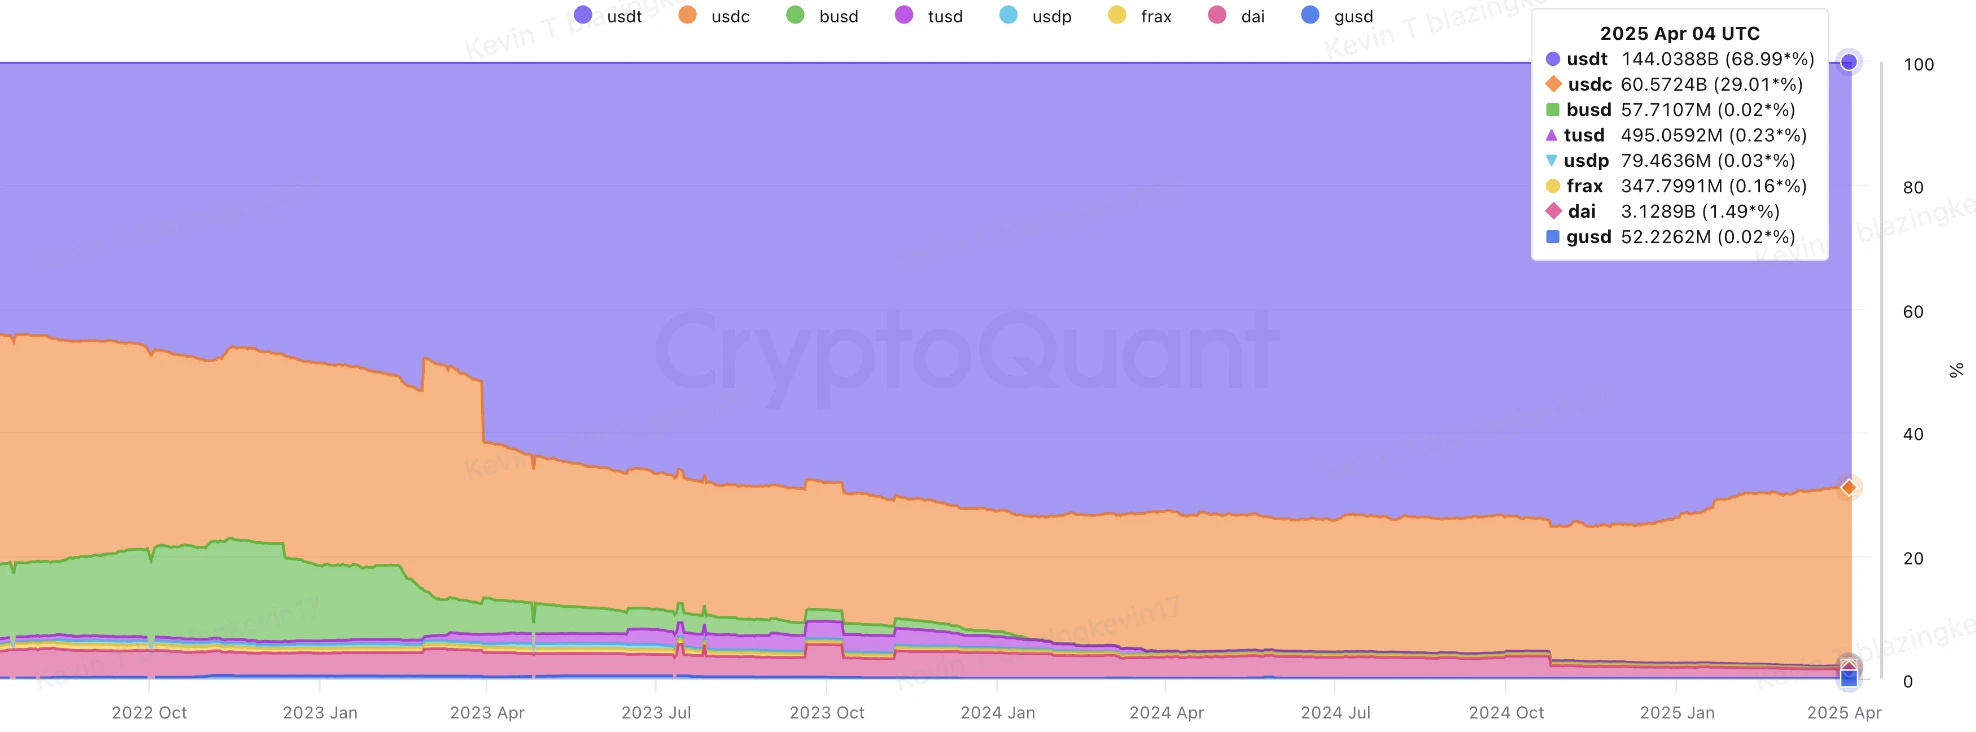Click the purple usdt dot in top legend
This screenshot has width=1976, height=732.
click(583, 15)
